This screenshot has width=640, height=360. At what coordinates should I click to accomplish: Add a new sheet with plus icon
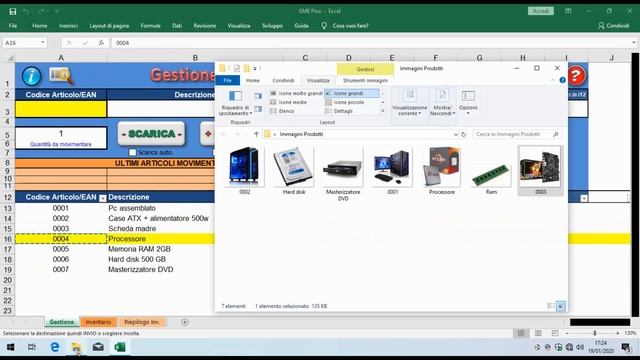[185, 322]
